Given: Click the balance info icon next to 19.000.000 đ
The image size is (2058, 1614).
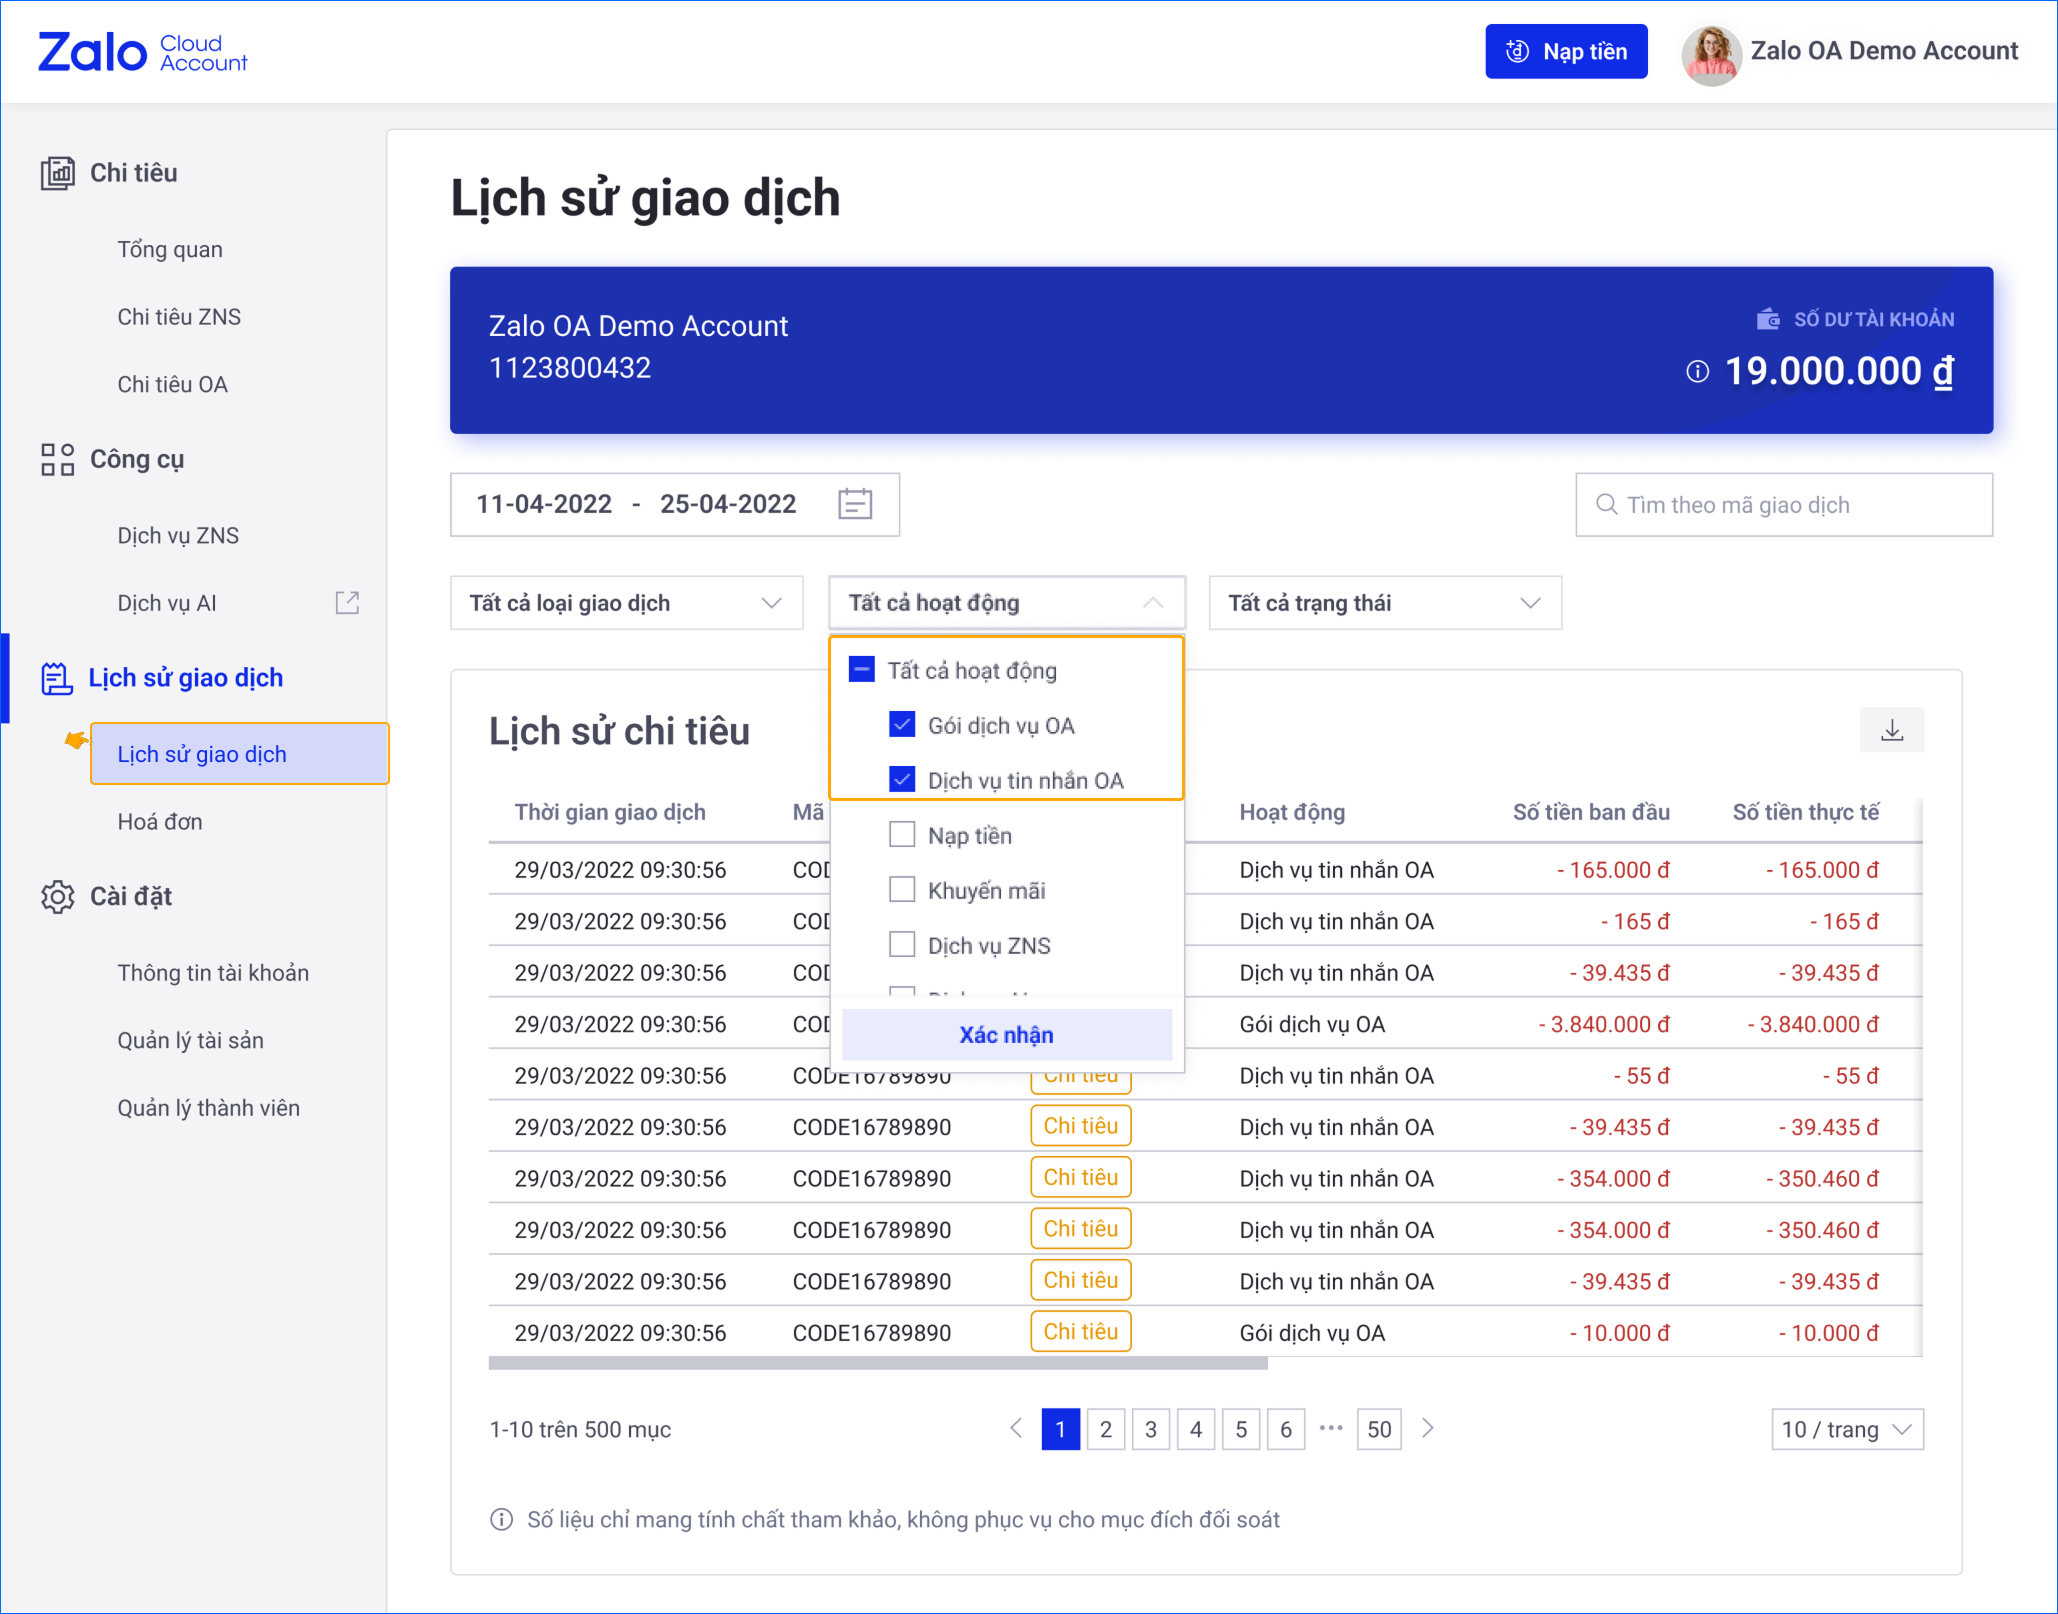Looking at the screenshot, I should (x=1697, y=372).
